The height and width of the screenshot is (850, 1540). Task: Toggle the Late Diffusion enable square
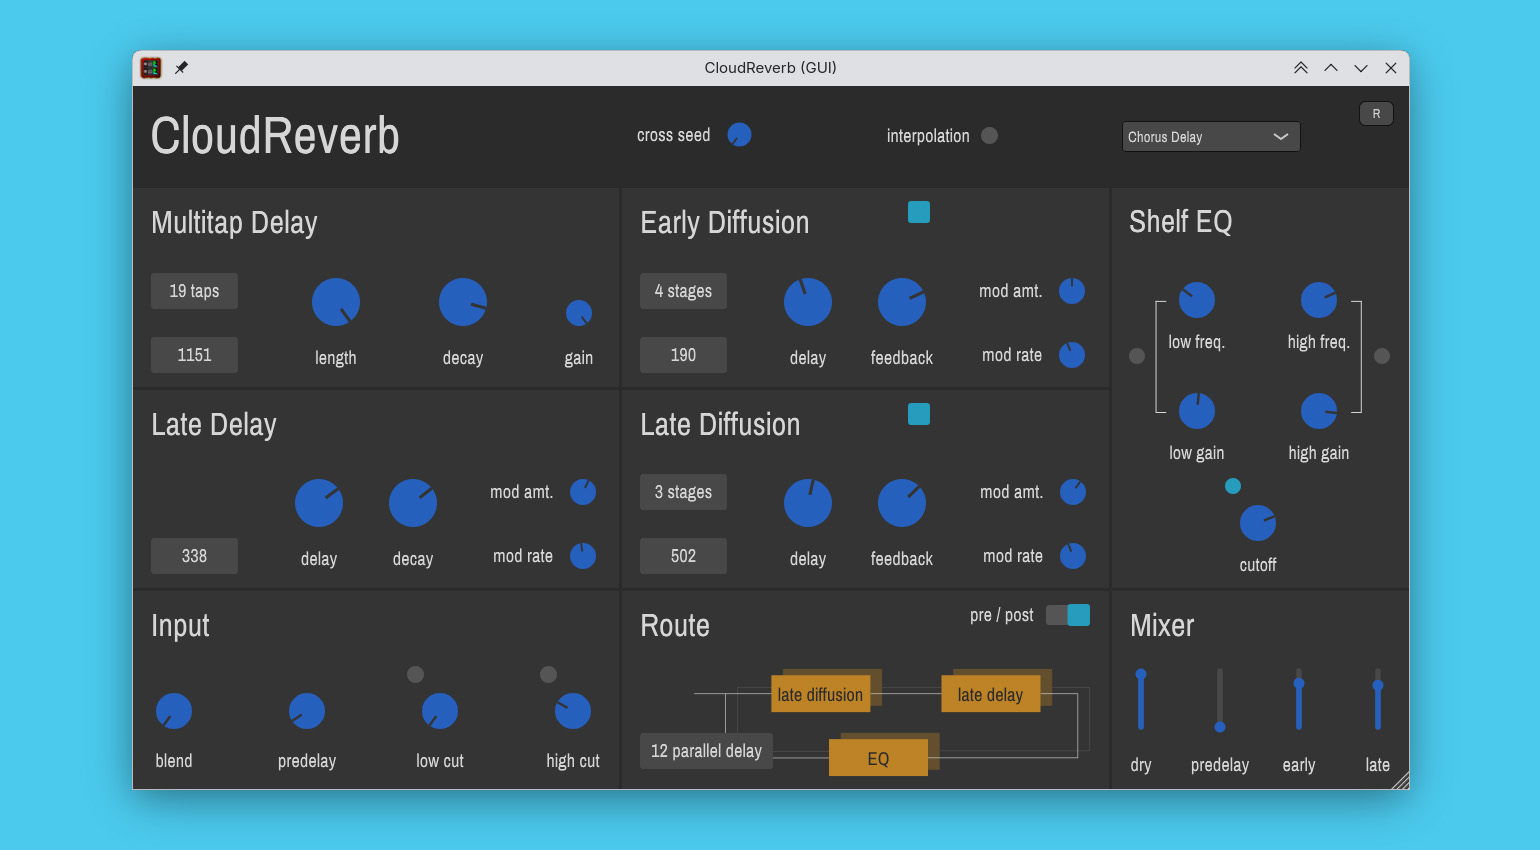tap(918, 414)
